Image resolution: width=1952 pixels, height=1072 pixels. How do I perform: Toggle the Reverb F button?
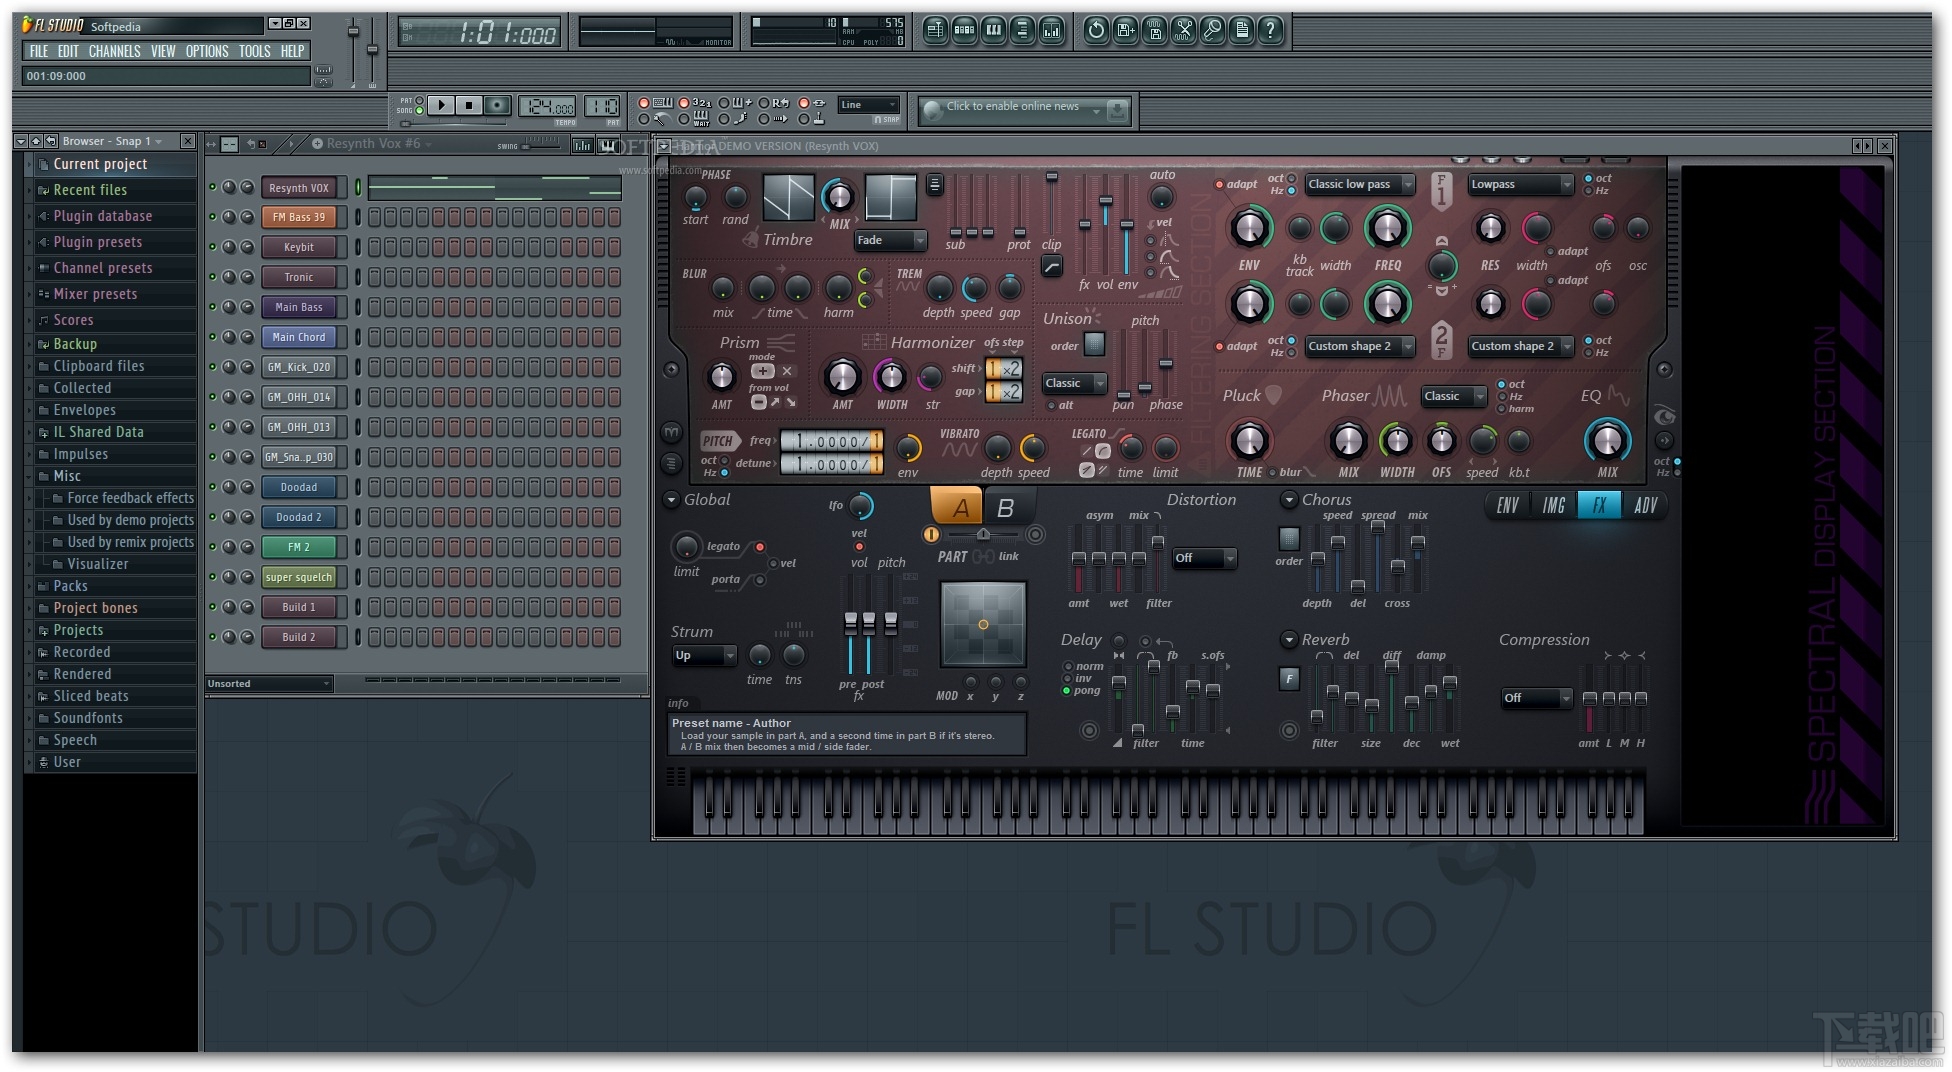pos(1289,679)
